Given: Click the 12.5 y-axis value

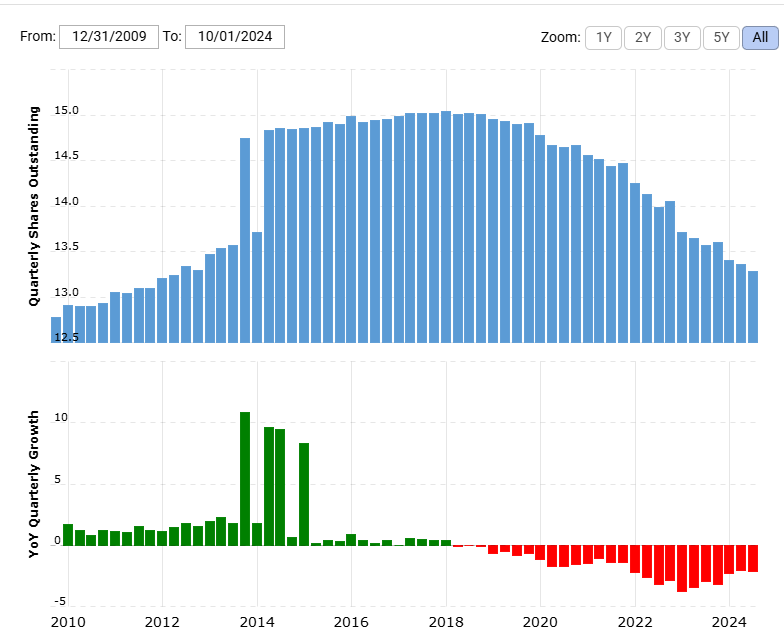Looking at the screenshot, I should coord(66,337).
